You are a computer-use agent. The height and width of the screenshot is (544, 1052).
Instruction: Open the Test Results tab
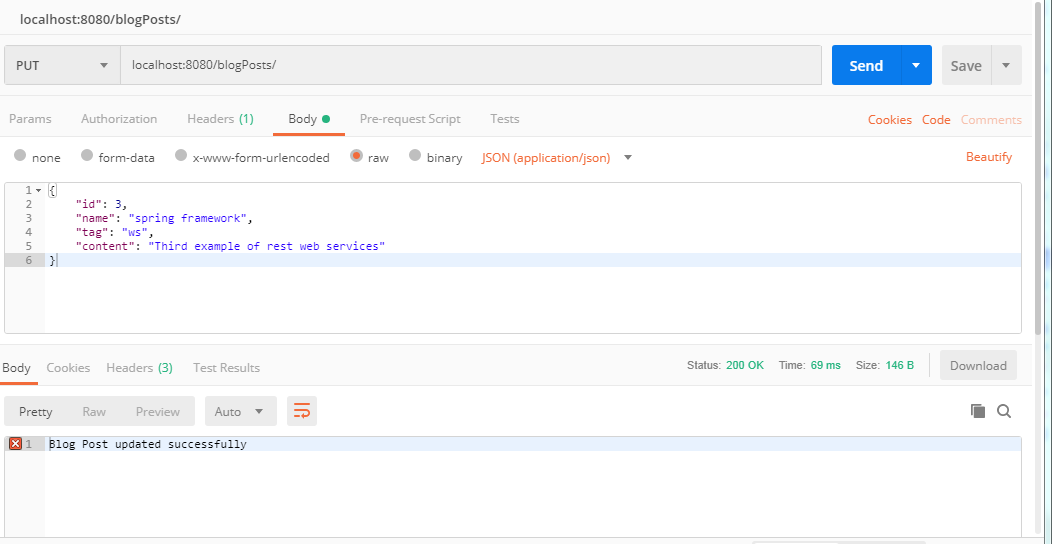tap(226, 368)
